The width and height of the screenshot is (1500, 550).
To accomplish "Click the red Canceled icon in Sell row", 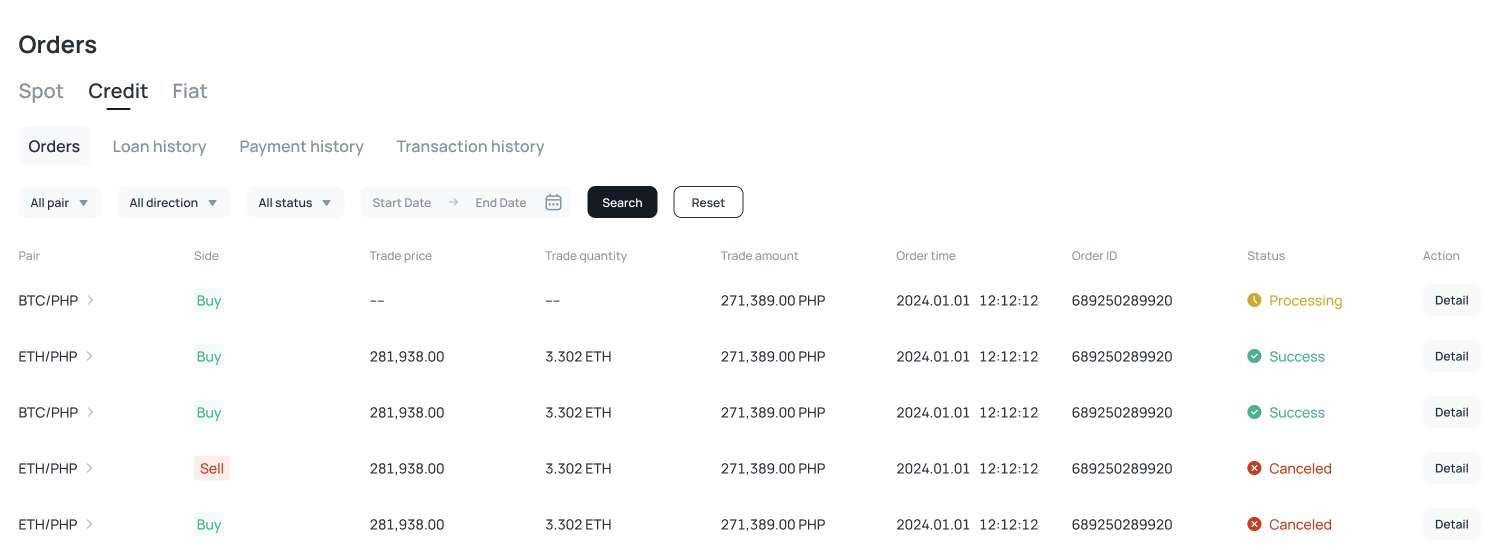I will (x=1254, y=468).
